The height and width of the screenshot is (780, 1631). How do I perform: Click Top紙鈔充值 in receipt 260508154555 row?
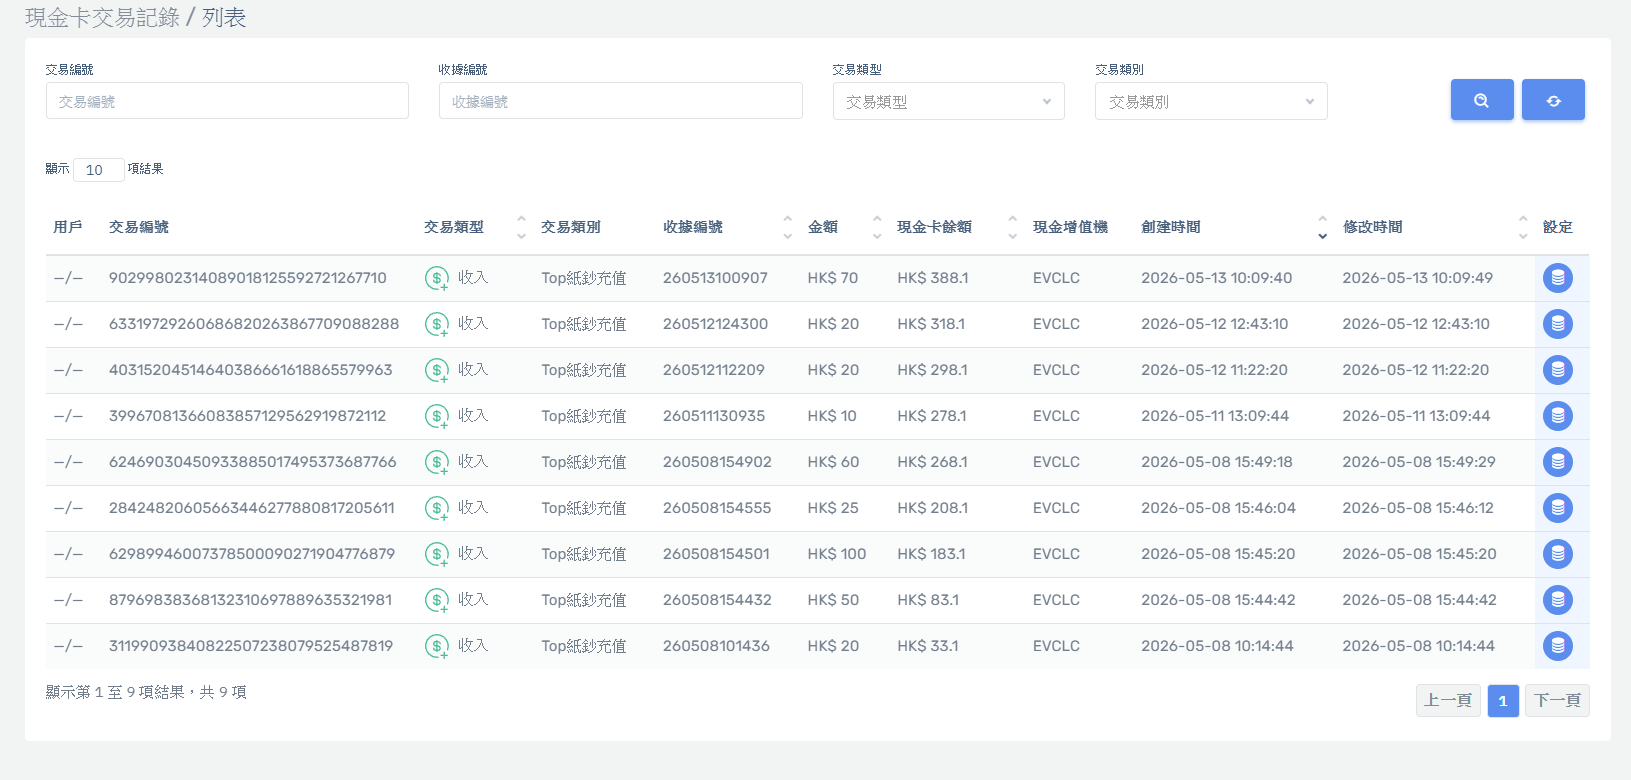(x=584, y=508)
